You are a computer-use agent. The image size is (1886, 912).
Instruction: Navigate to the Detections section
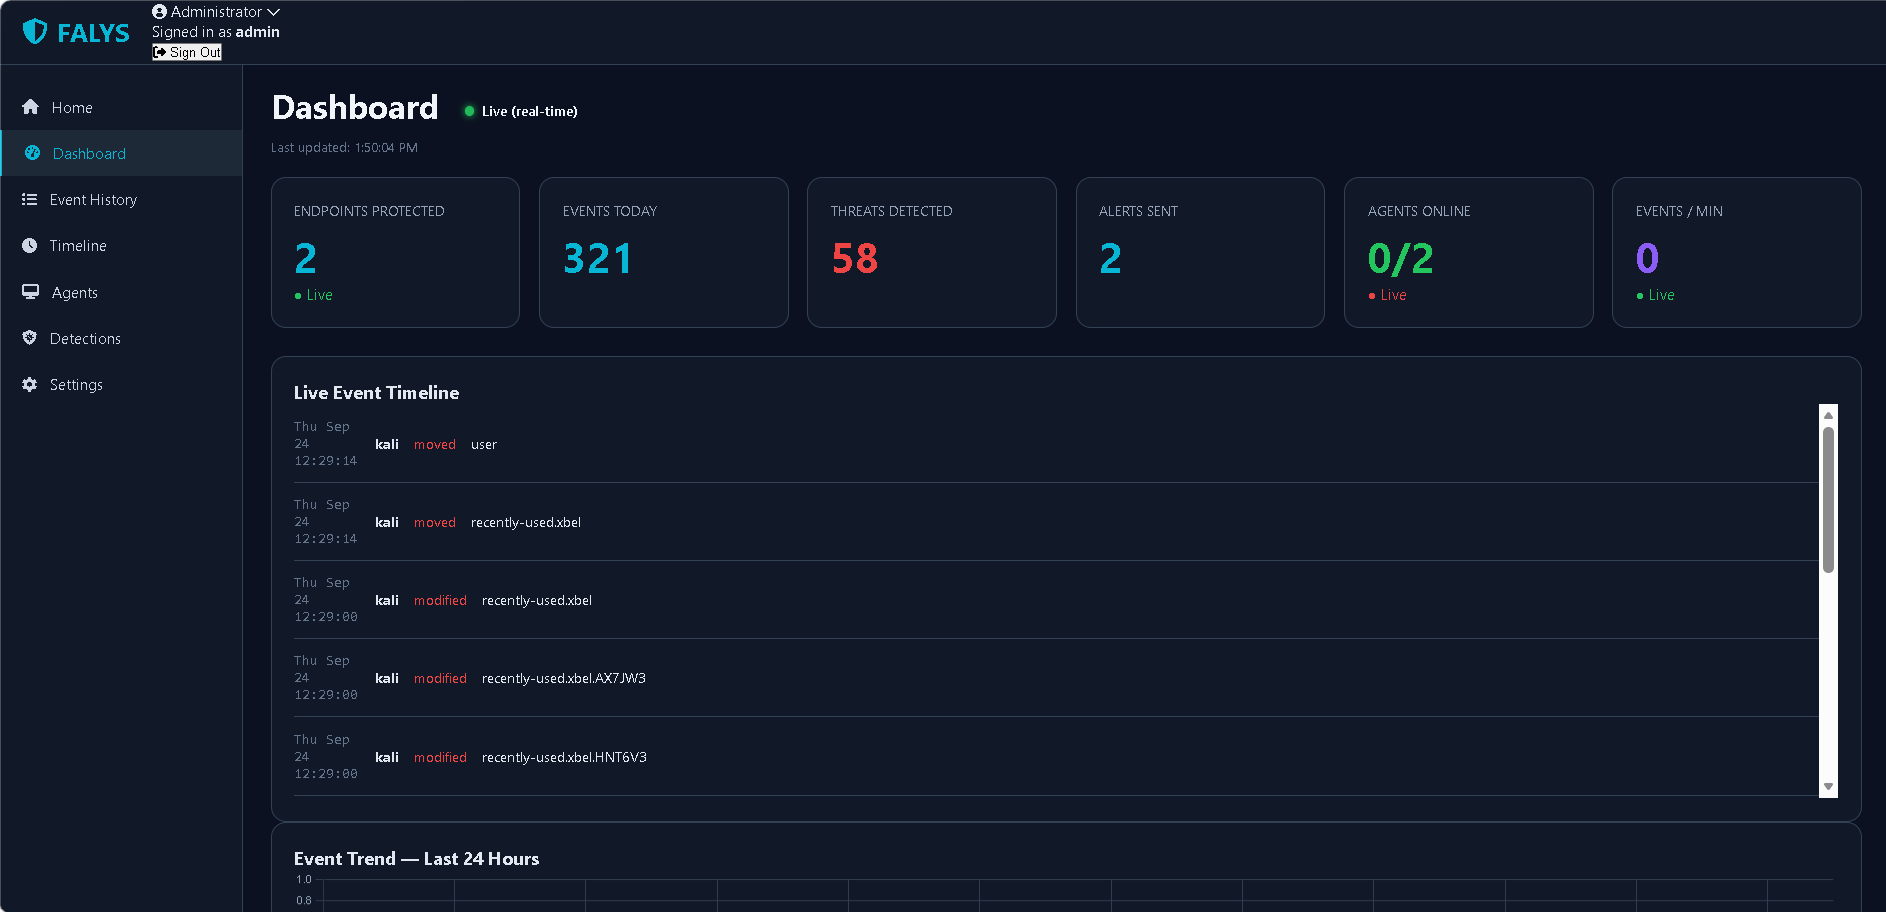121,338
